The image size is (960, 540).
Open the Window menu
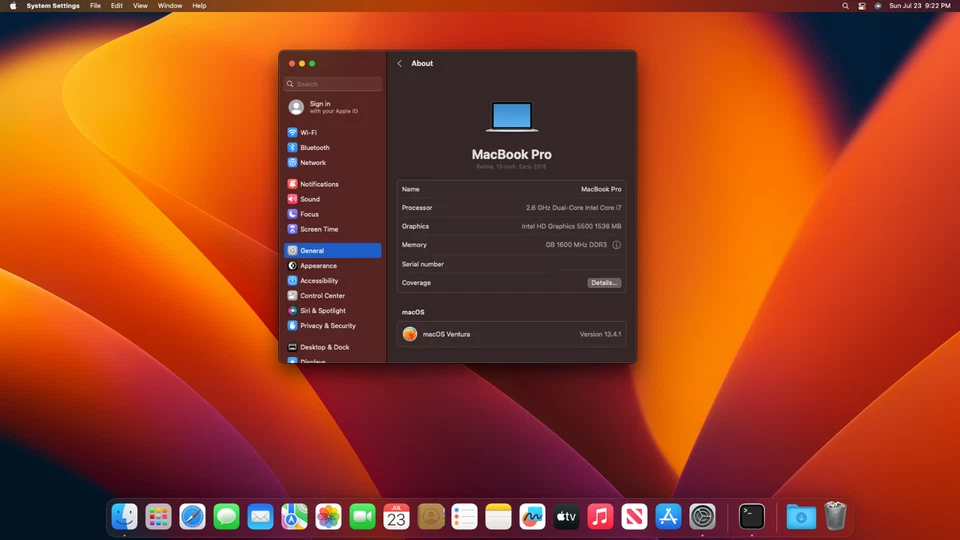[x=170, y=6]
